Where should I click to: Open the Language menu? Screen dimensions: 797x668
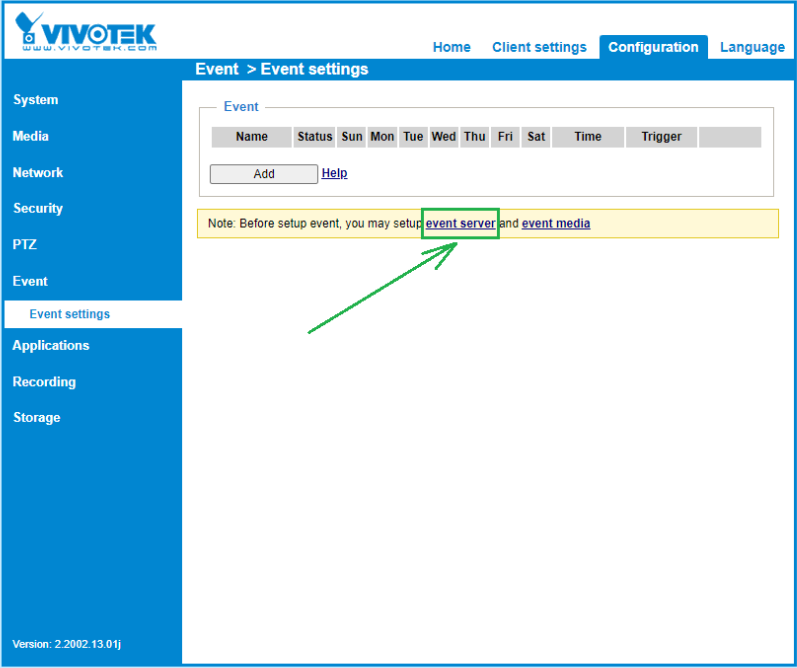pos(752,47)
